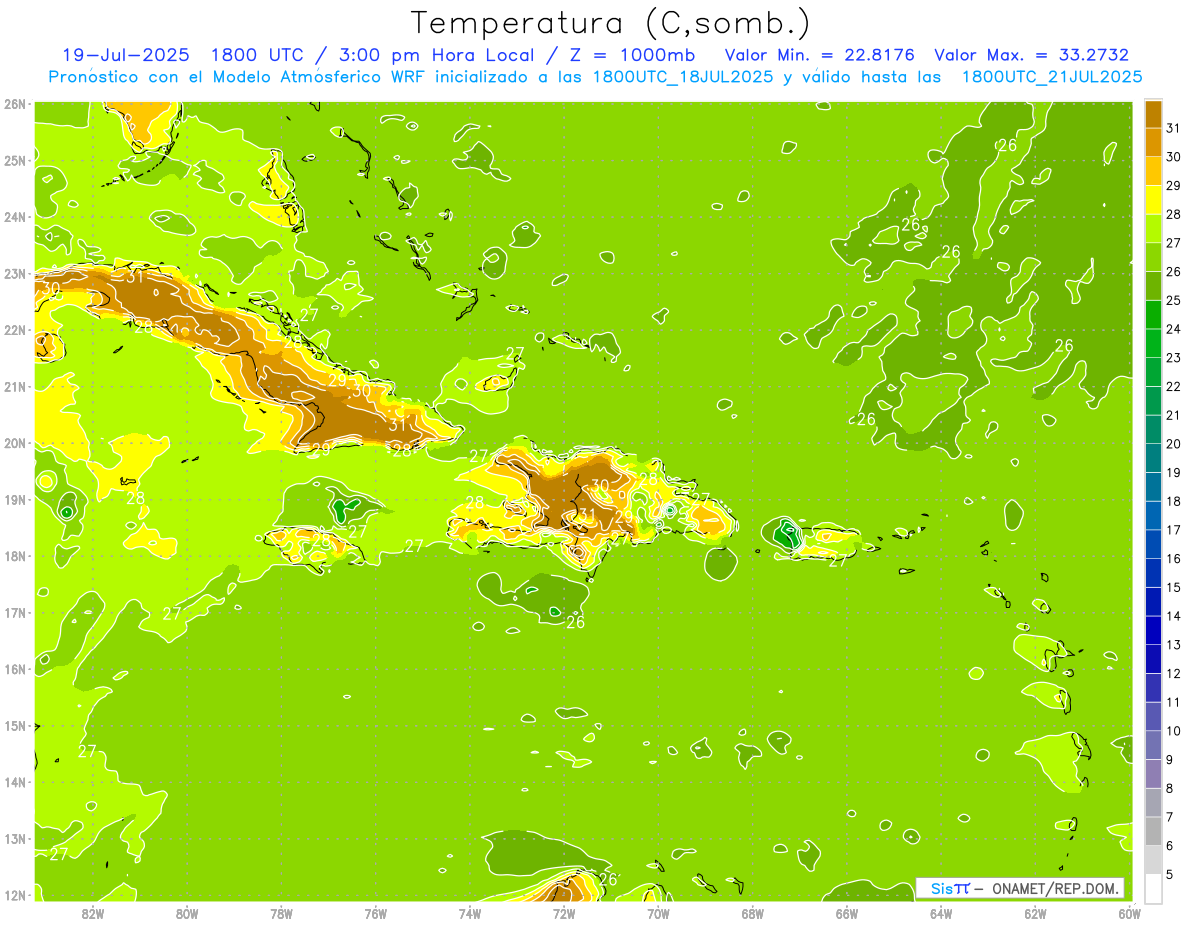Pick the gray segment between 6 and 7
Screen dimensions: 1200x927
pos(1153,831)
